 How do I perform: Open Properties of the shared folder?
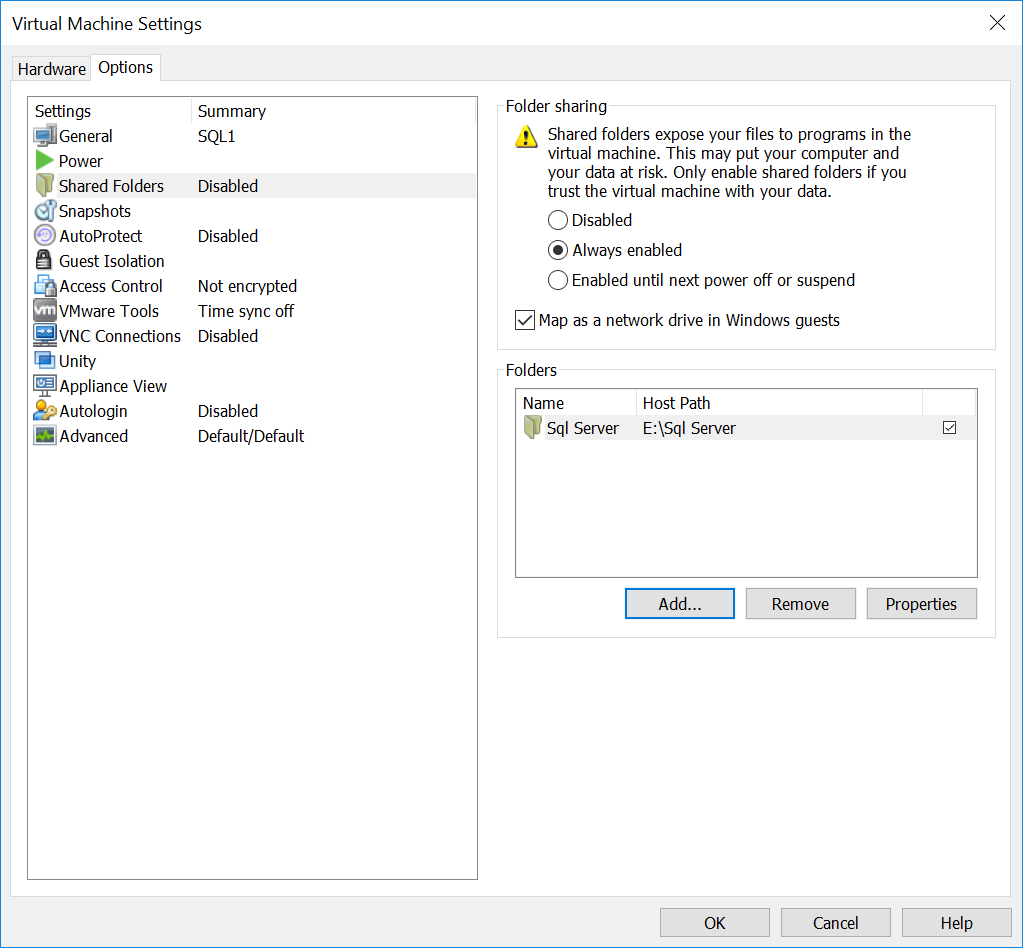click(x=921, y=604)
